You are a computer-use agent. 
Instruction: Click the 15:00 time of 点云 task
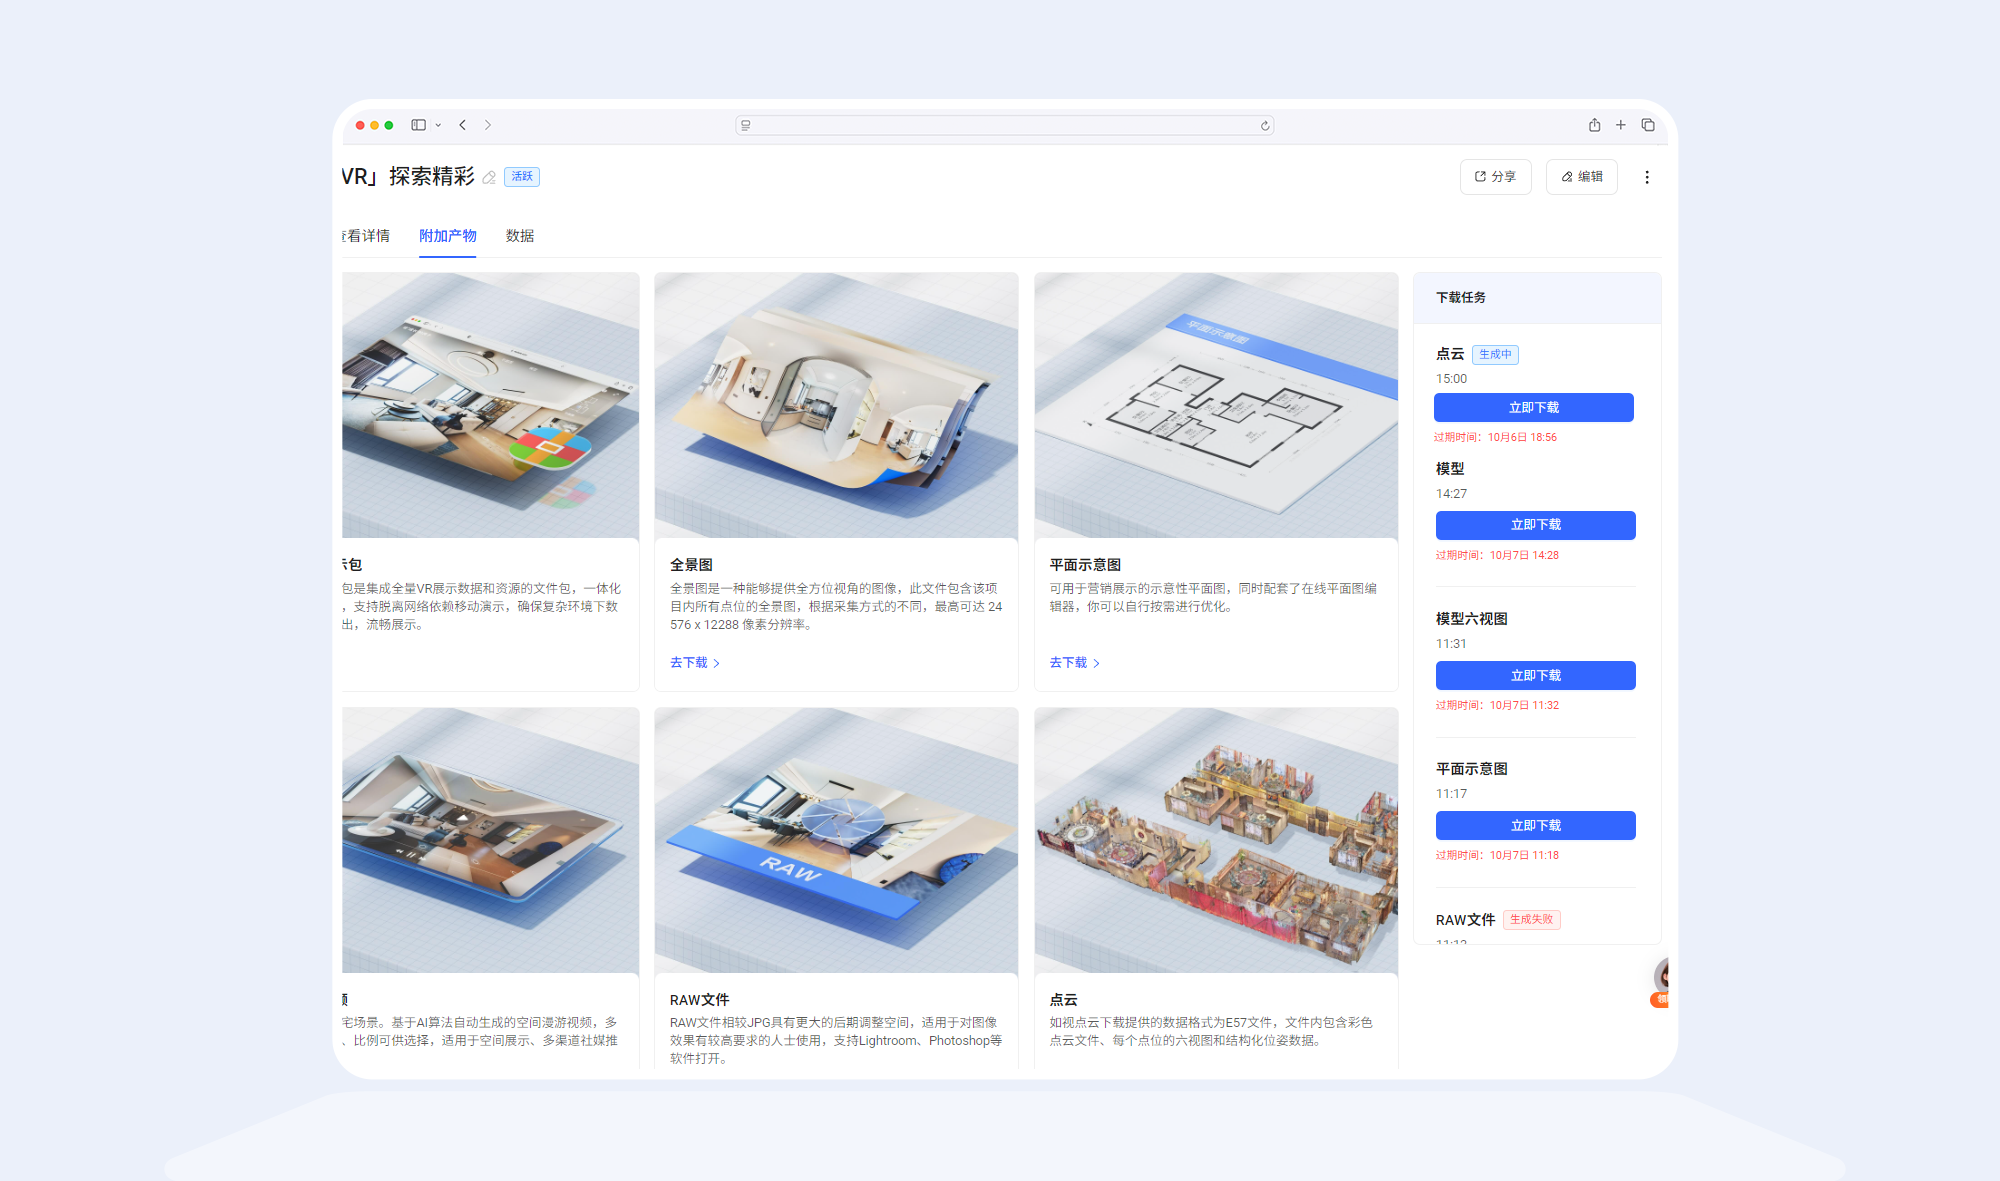click(x=1451, y=379)
